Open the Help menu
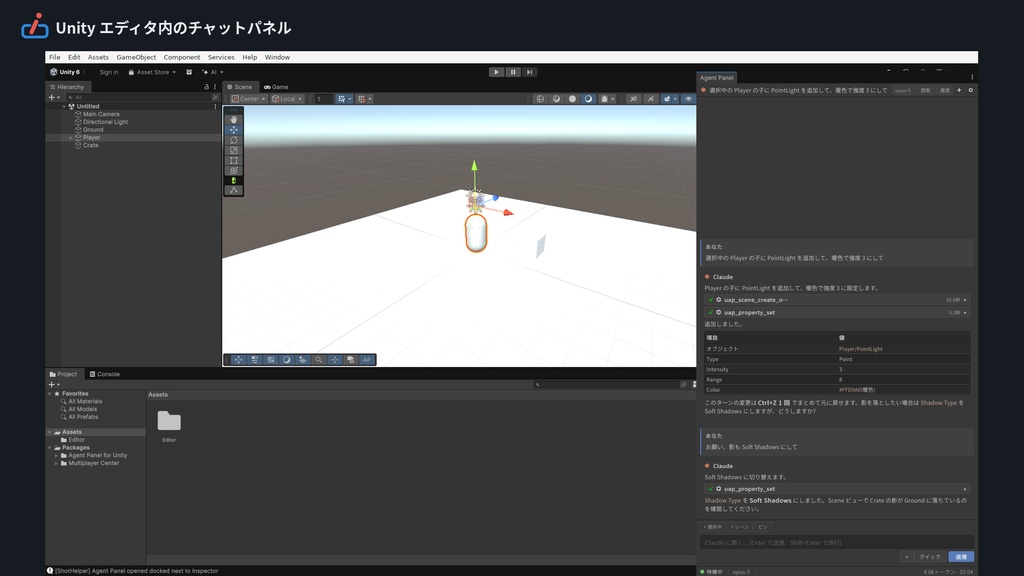Viewport: 1024px width, 576px height. [249, 57]
